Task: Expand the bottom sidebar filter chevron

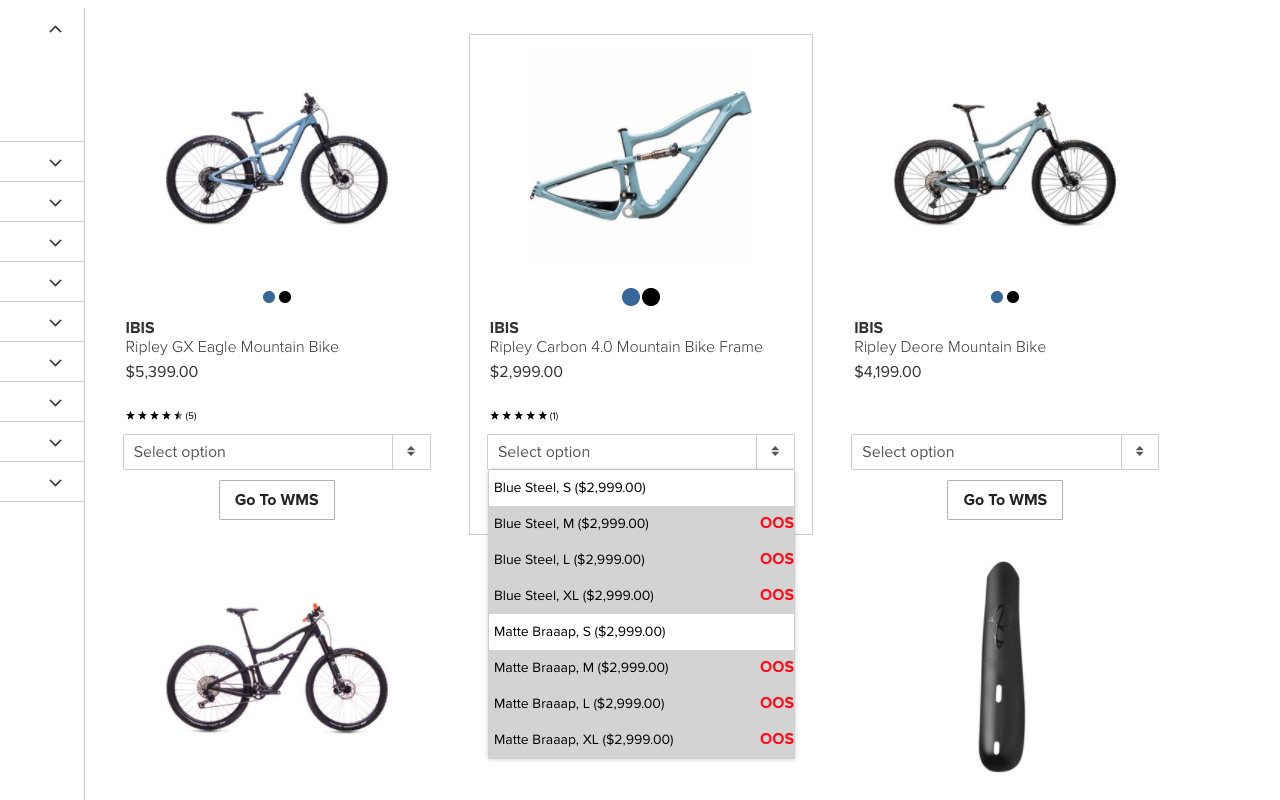Action: click(x=55, y=482)
